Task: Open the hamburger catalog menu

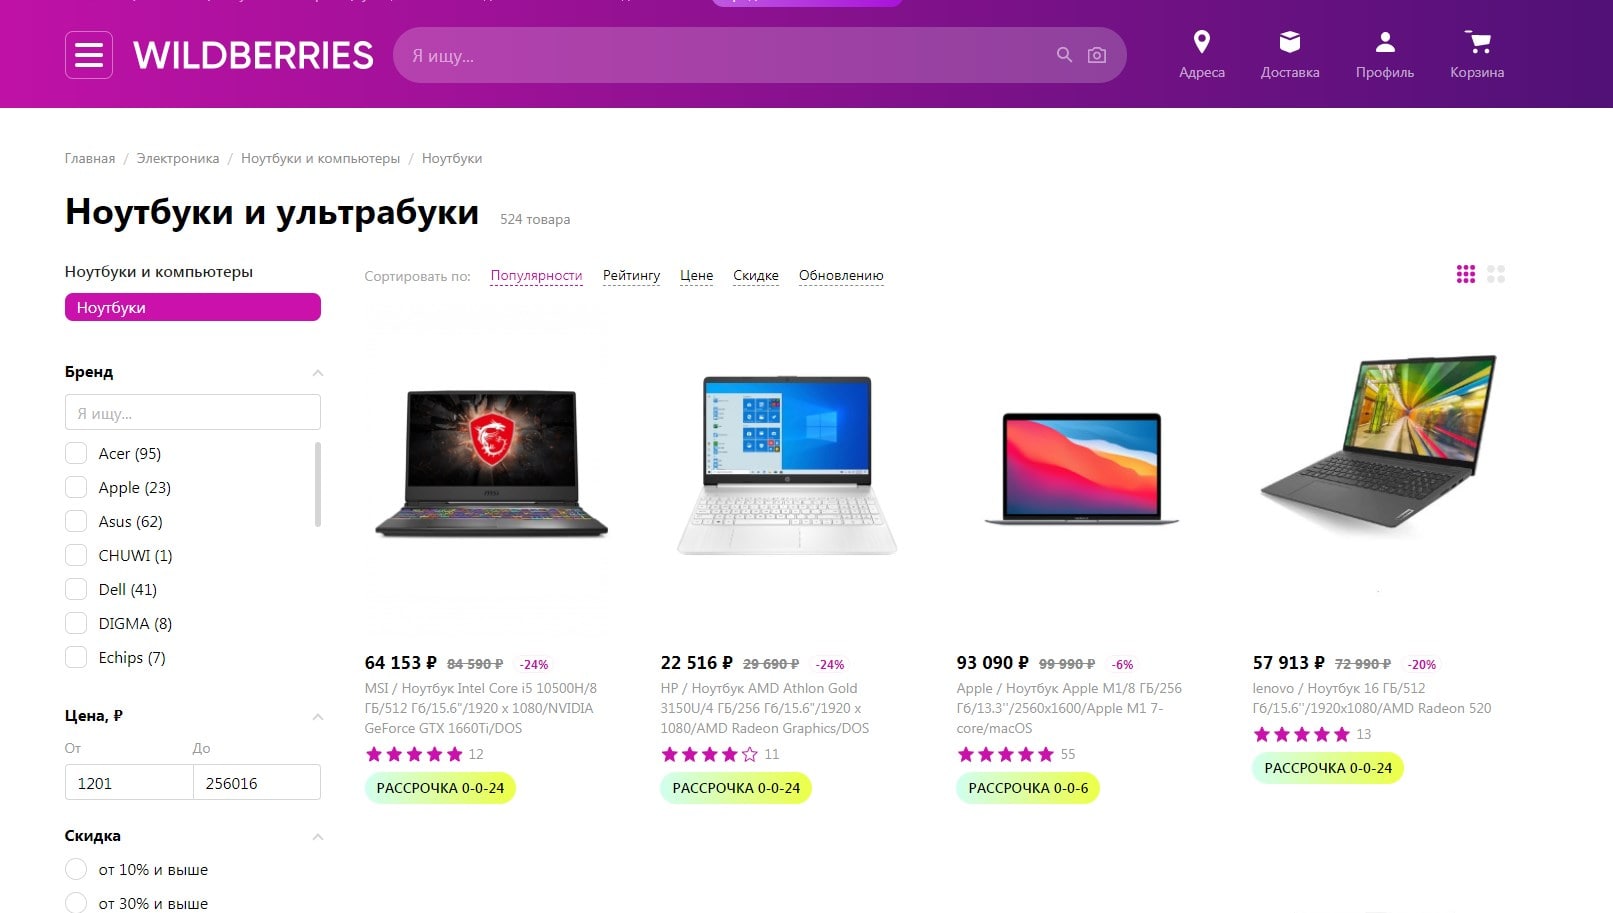Action: [89, 55]
